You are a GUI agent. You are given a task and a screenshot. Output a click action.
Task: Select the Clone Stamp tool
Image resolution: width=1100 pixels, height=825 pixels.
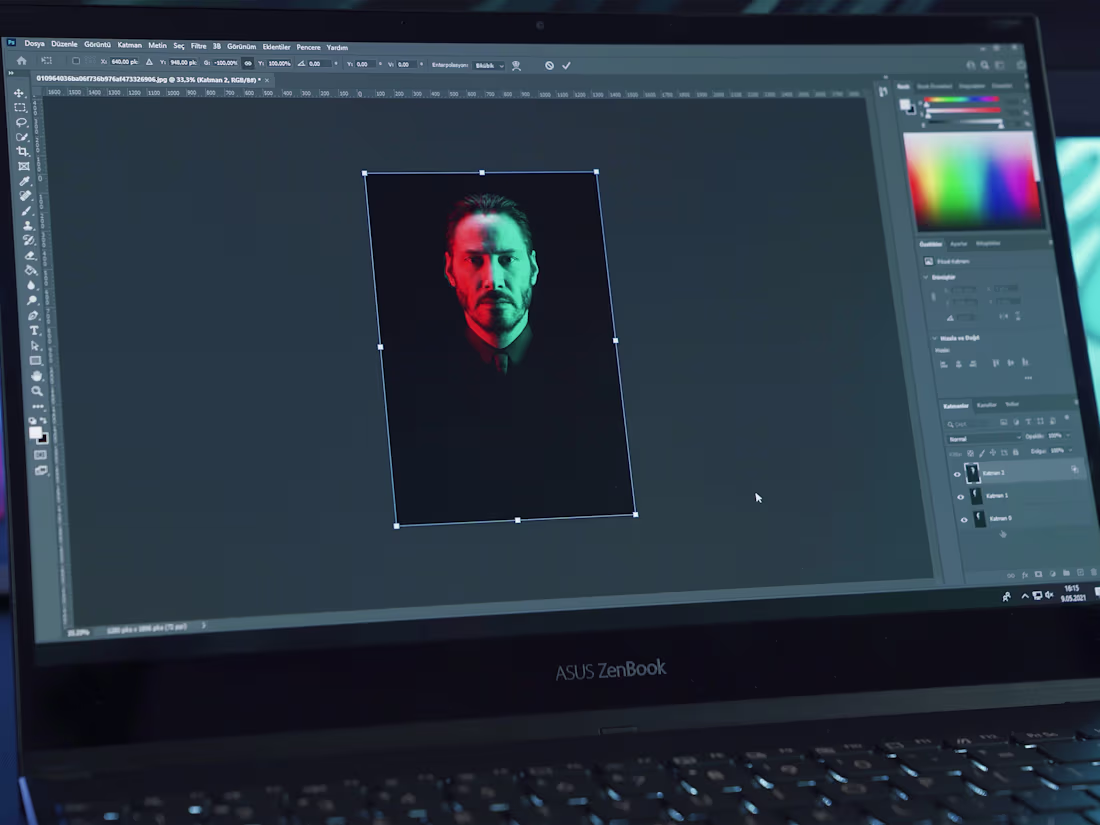27,226
